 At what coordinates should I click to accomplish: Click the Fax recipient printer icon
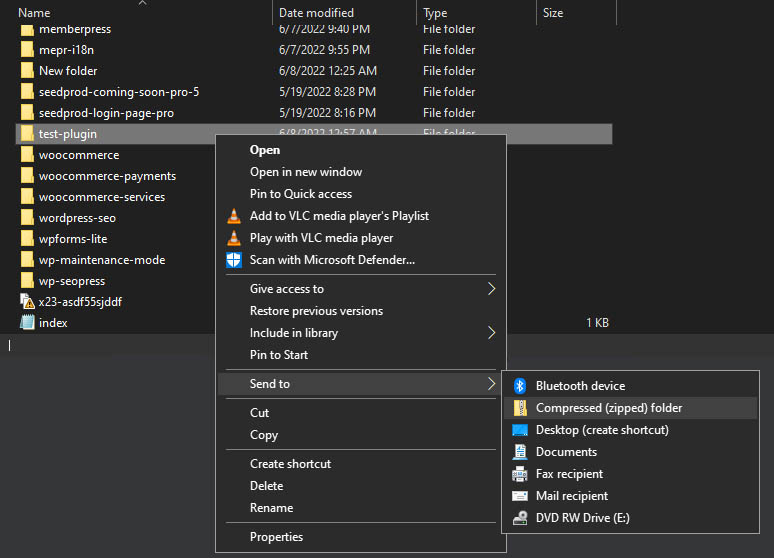(519, 474)
